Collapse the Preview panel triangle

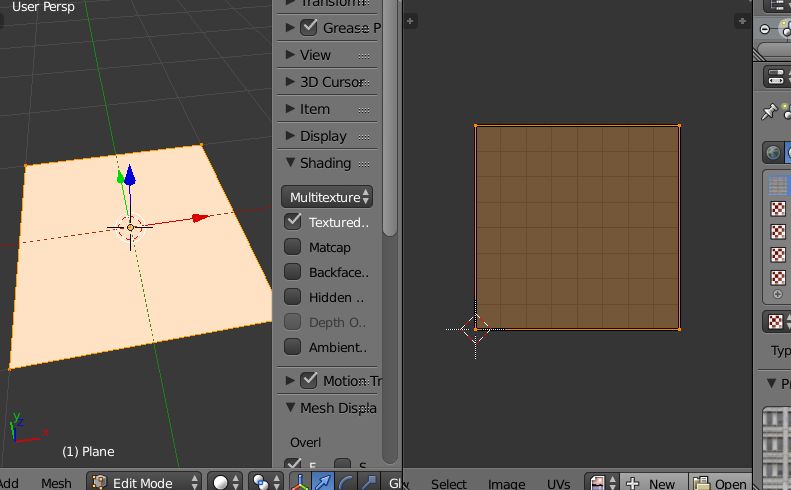click(771, 383)
